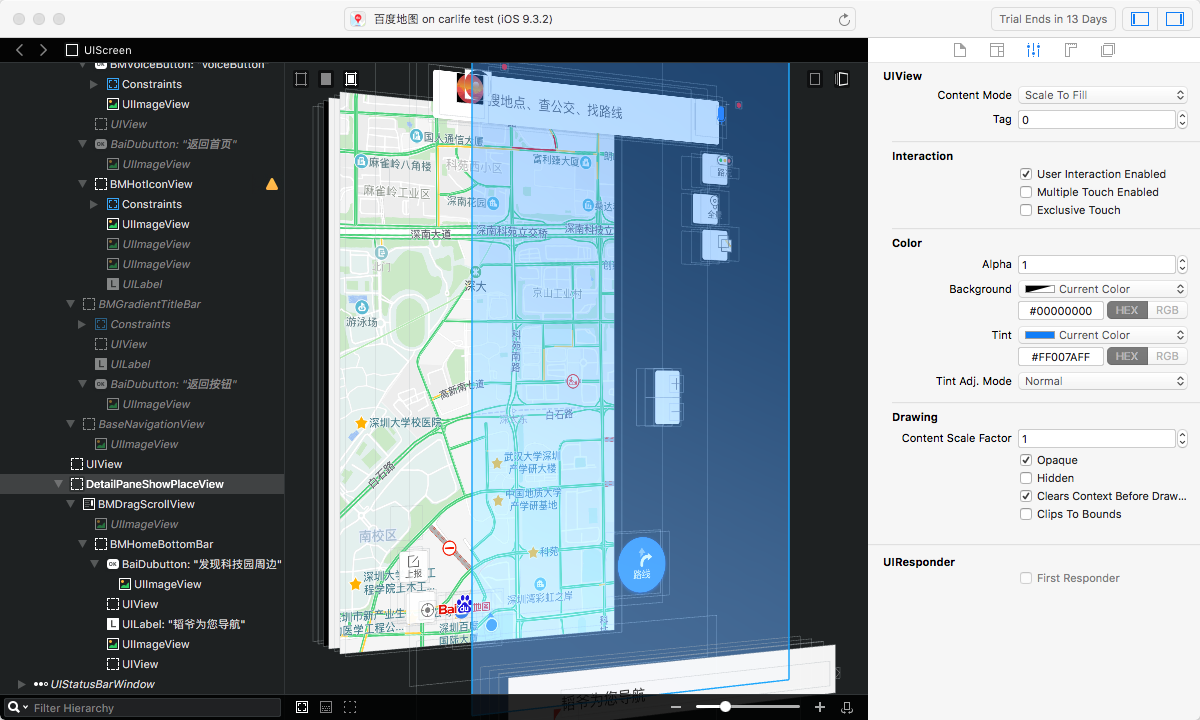
Task: Switch to the Layout ruler inspector tab
Action: (1070, 50)
